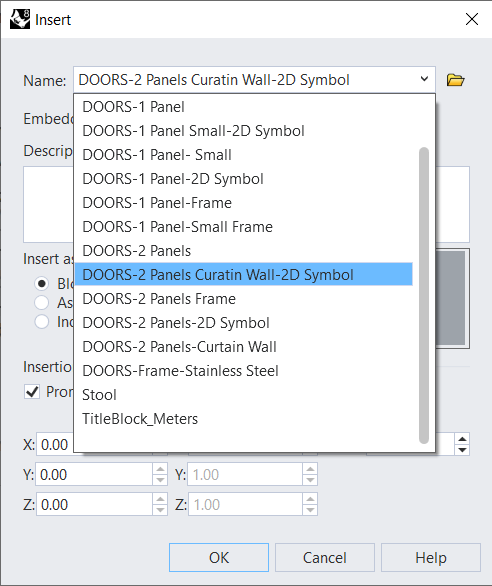The image size is (492, 586).
Task: Close the Insert dialog window
Action: pos(472,19)
